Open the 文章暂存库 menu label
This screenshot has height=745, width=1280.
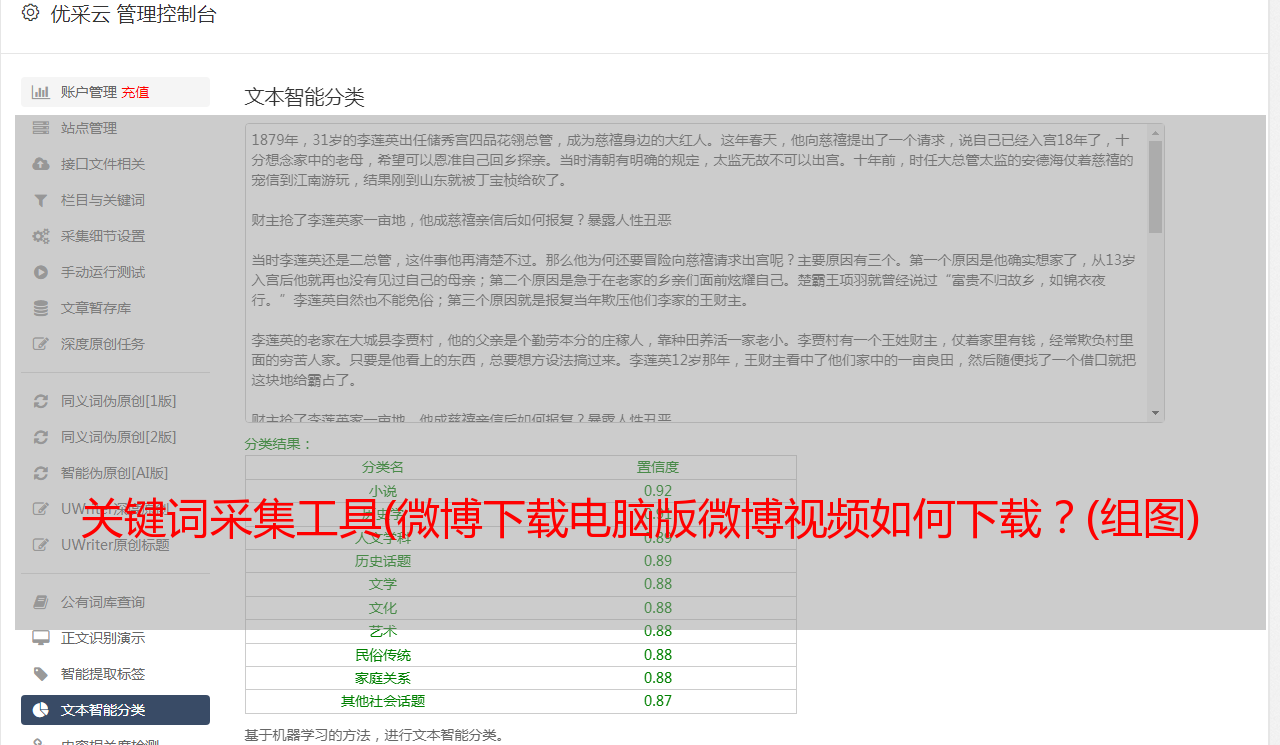[96, 308]
